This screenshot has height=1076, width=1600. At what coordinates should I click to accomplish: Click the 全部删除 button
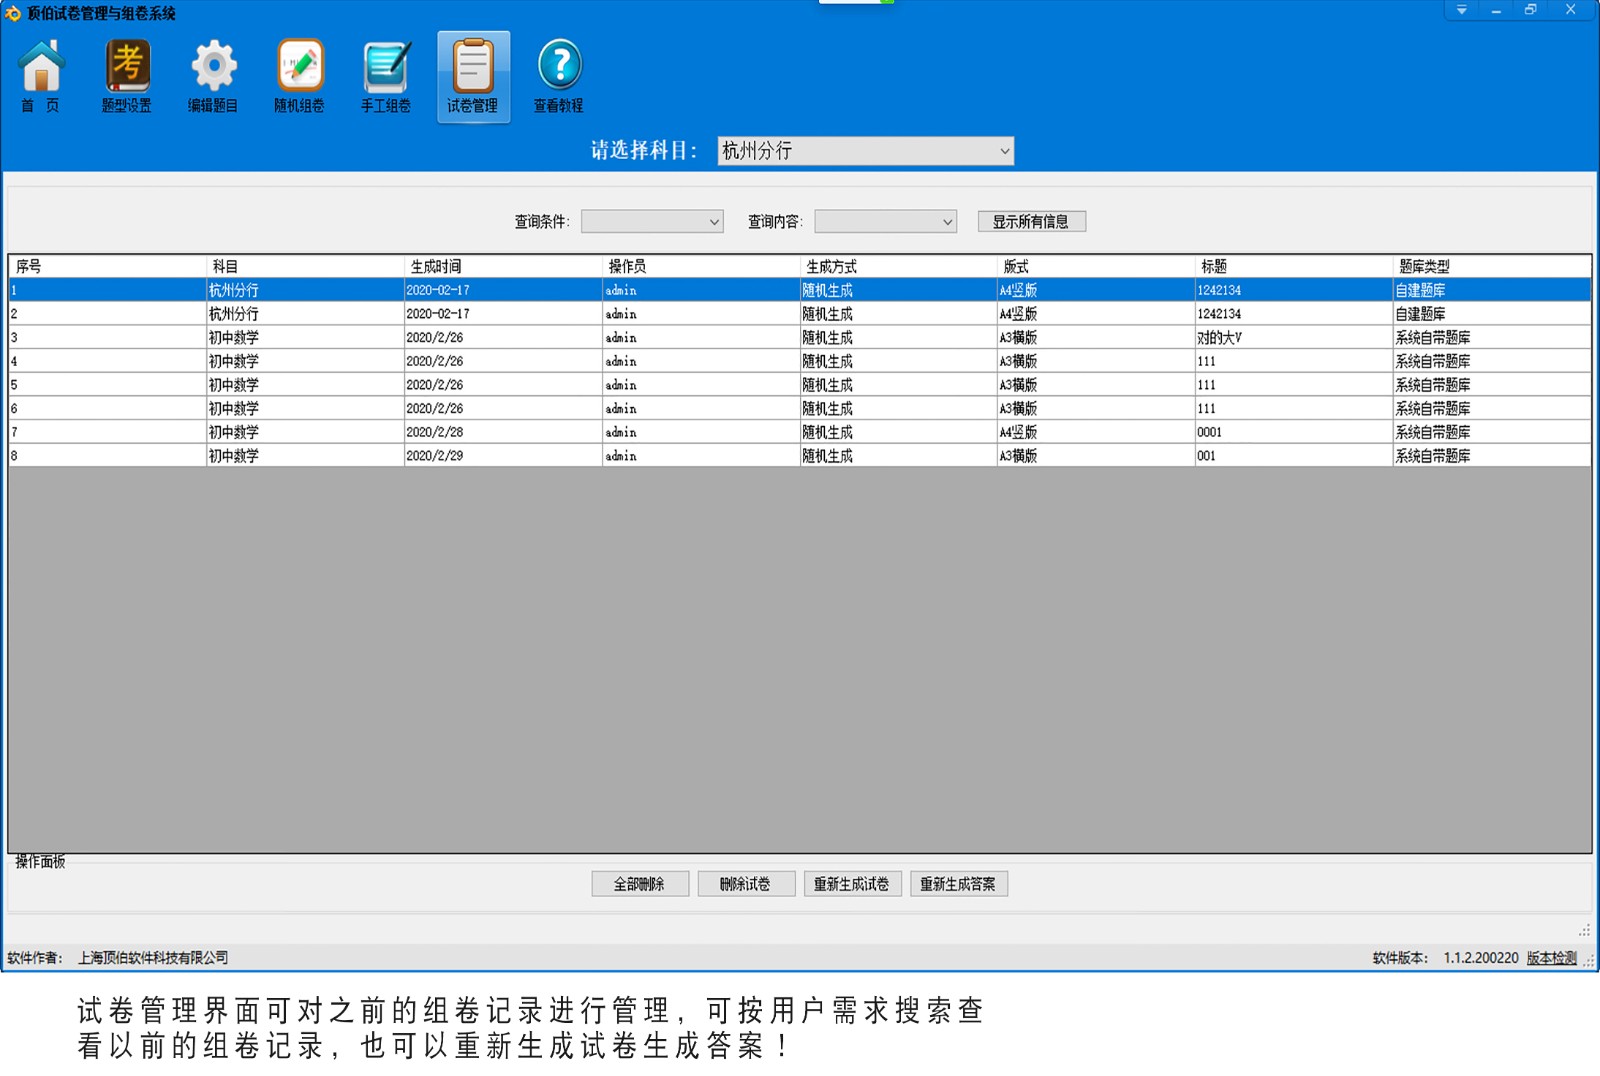tap(639, 884)
